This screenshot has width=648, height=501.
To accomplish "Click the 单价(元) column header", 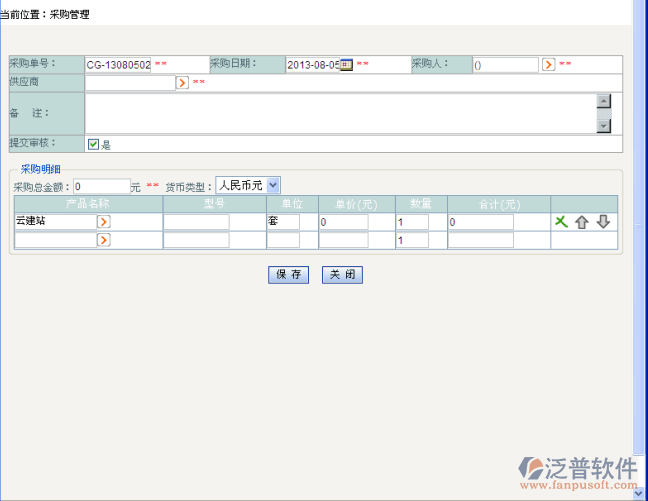I will pyautogui.click(x=356, y=204).
